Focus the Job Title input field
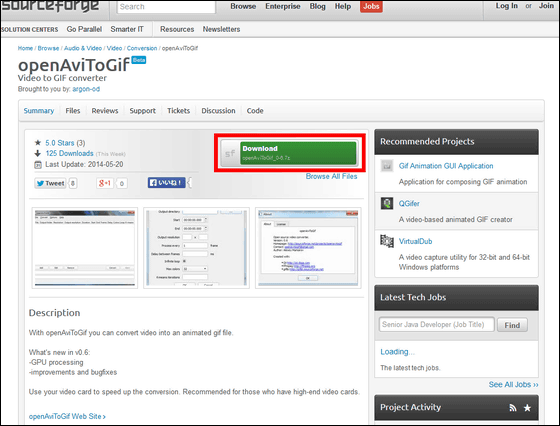Screen dimensions: 560x426 click(x=436, y=325)
